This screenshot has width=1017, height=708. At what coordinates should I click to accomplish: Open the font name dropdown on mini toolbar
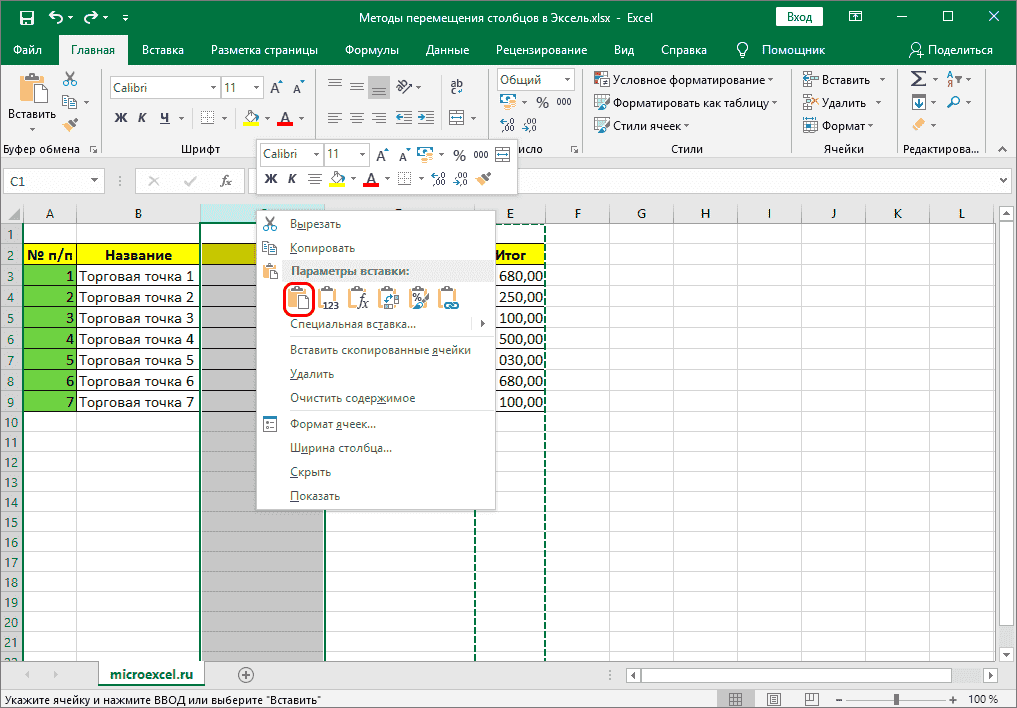point(316,154)
